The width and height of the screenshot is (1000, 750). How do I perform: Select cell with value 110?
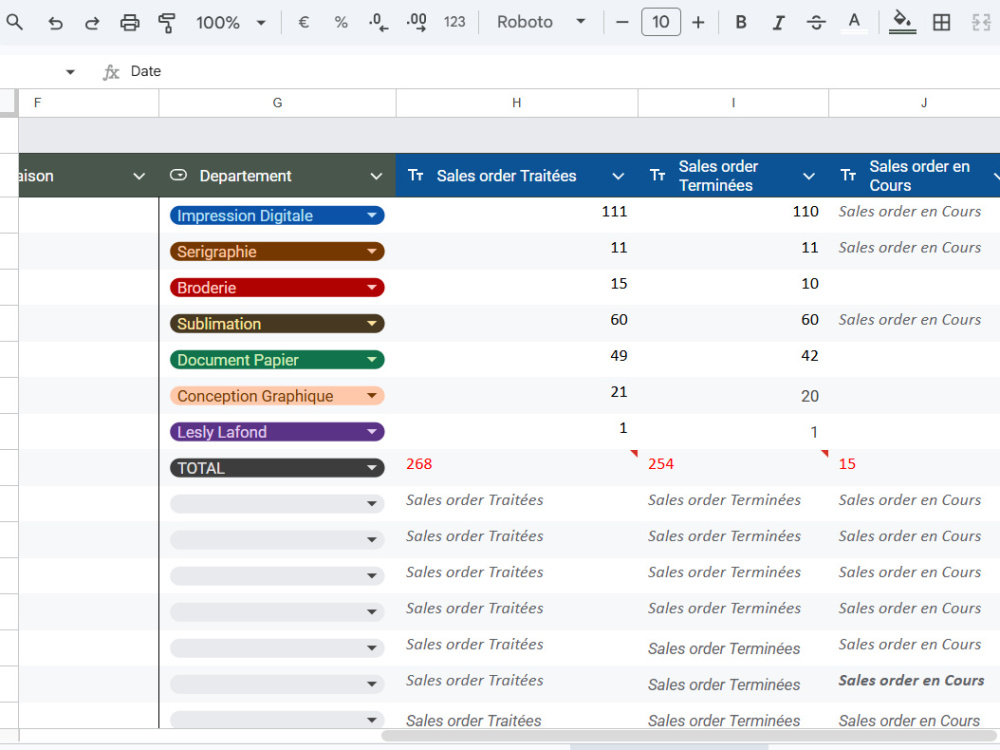coord(733,215)
